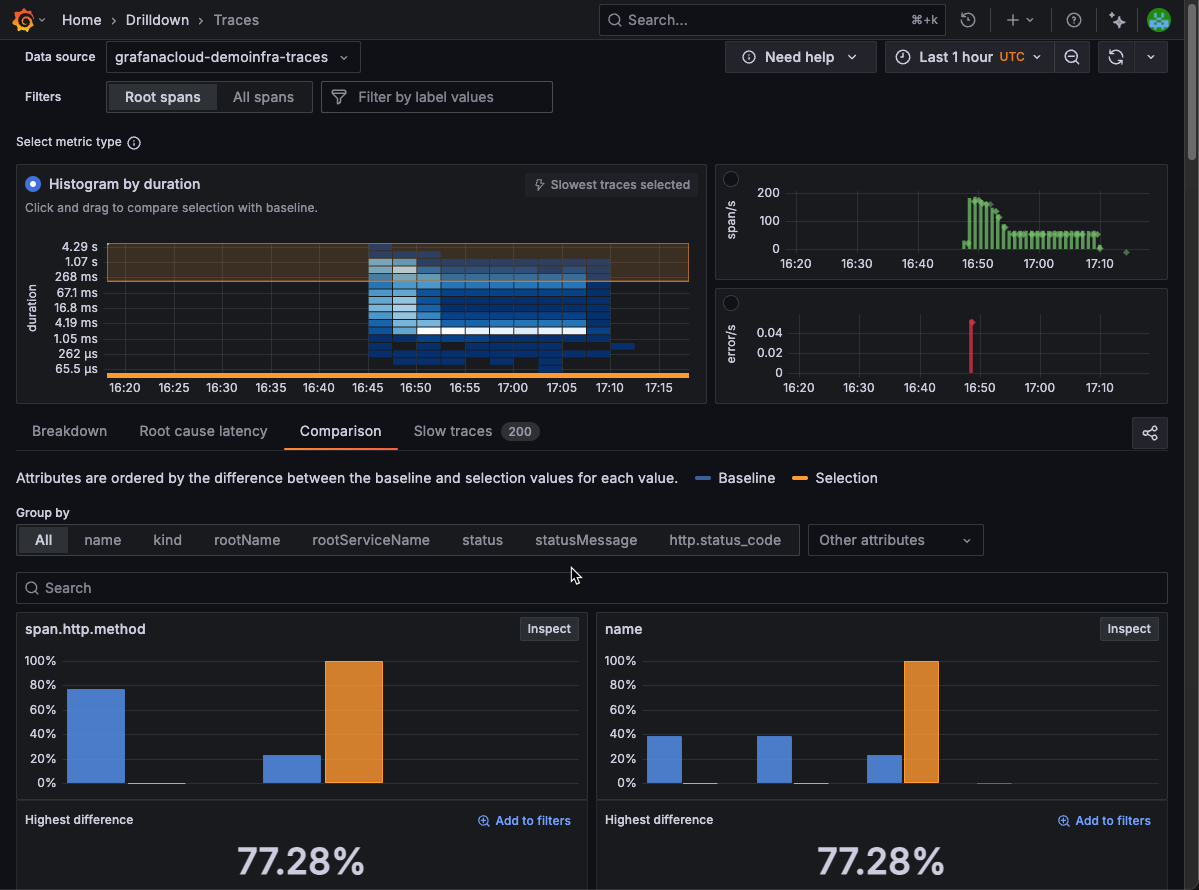Focus the Filter by label values field
Viewport: 1199px width, 890px height.
[437, 97]
